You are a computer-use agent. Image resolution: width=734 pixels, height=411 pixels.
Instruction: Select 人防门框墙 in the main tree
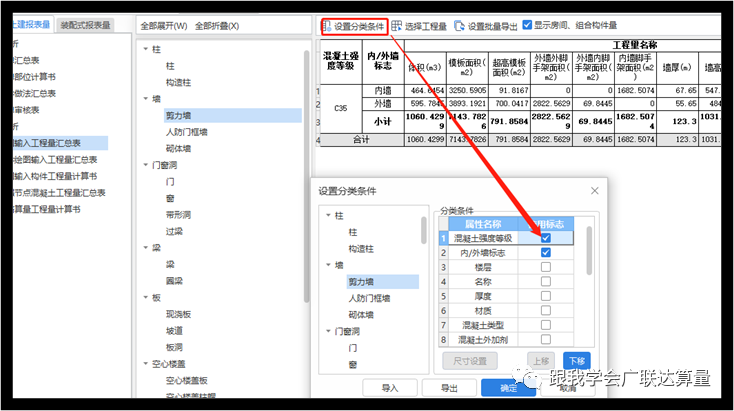tap(186, 132)
